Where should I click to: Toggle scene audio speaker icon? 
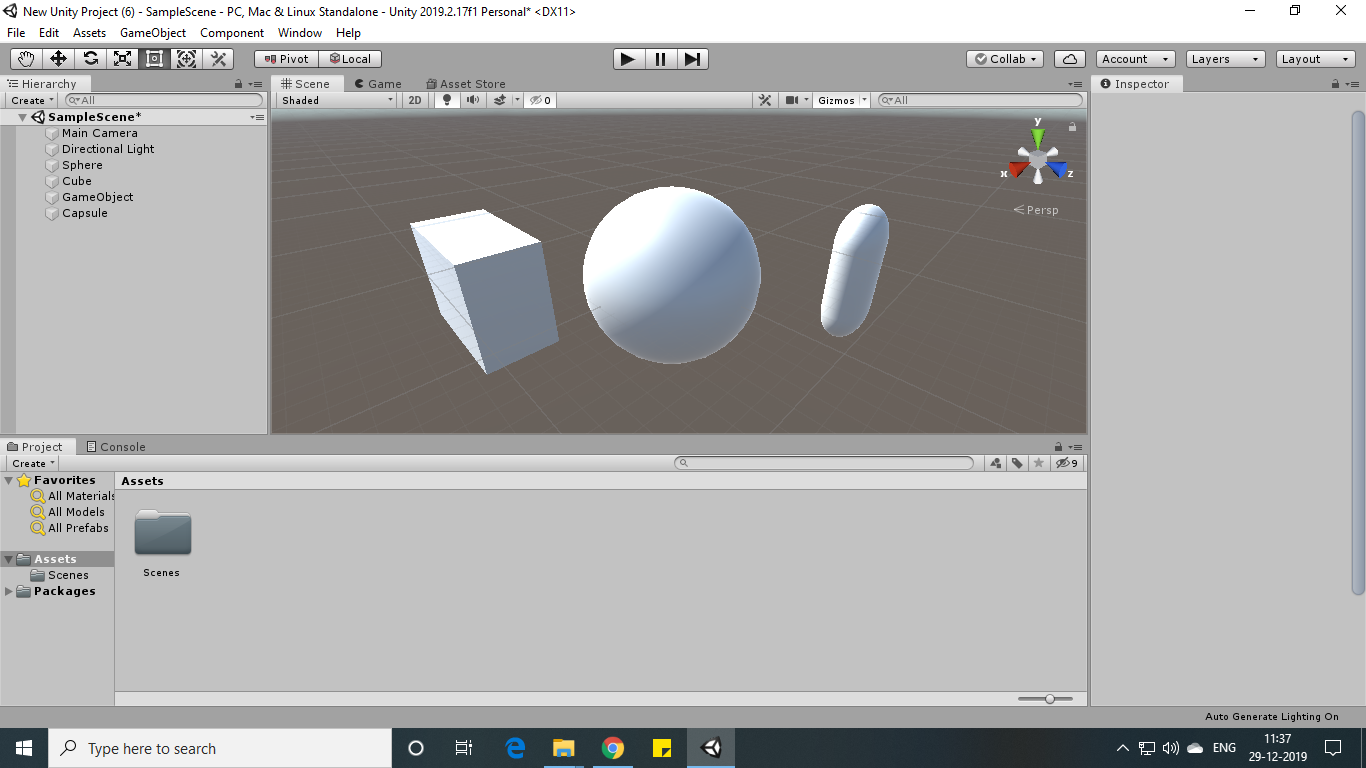472,100
